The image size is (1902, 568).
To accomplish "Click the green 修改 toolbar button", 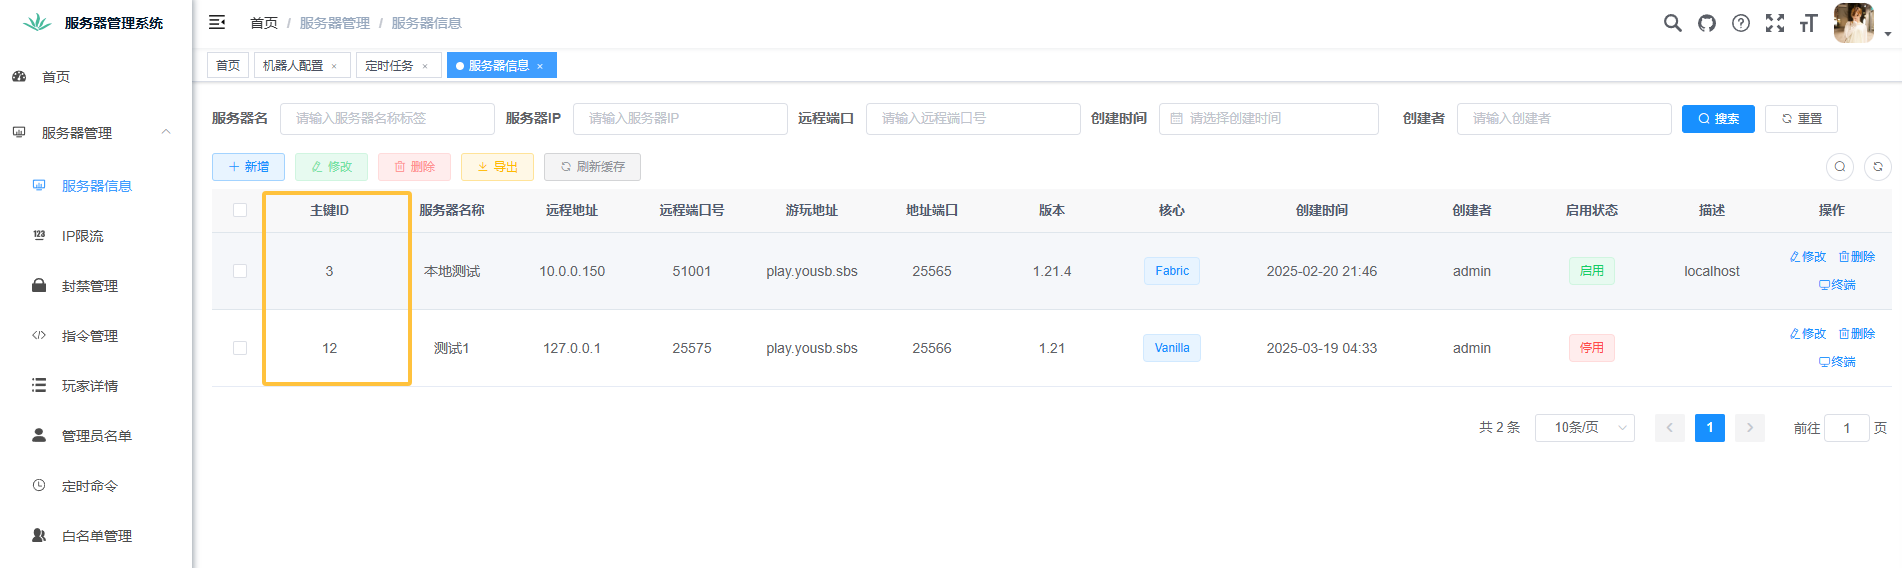I will tap(331, 167).
